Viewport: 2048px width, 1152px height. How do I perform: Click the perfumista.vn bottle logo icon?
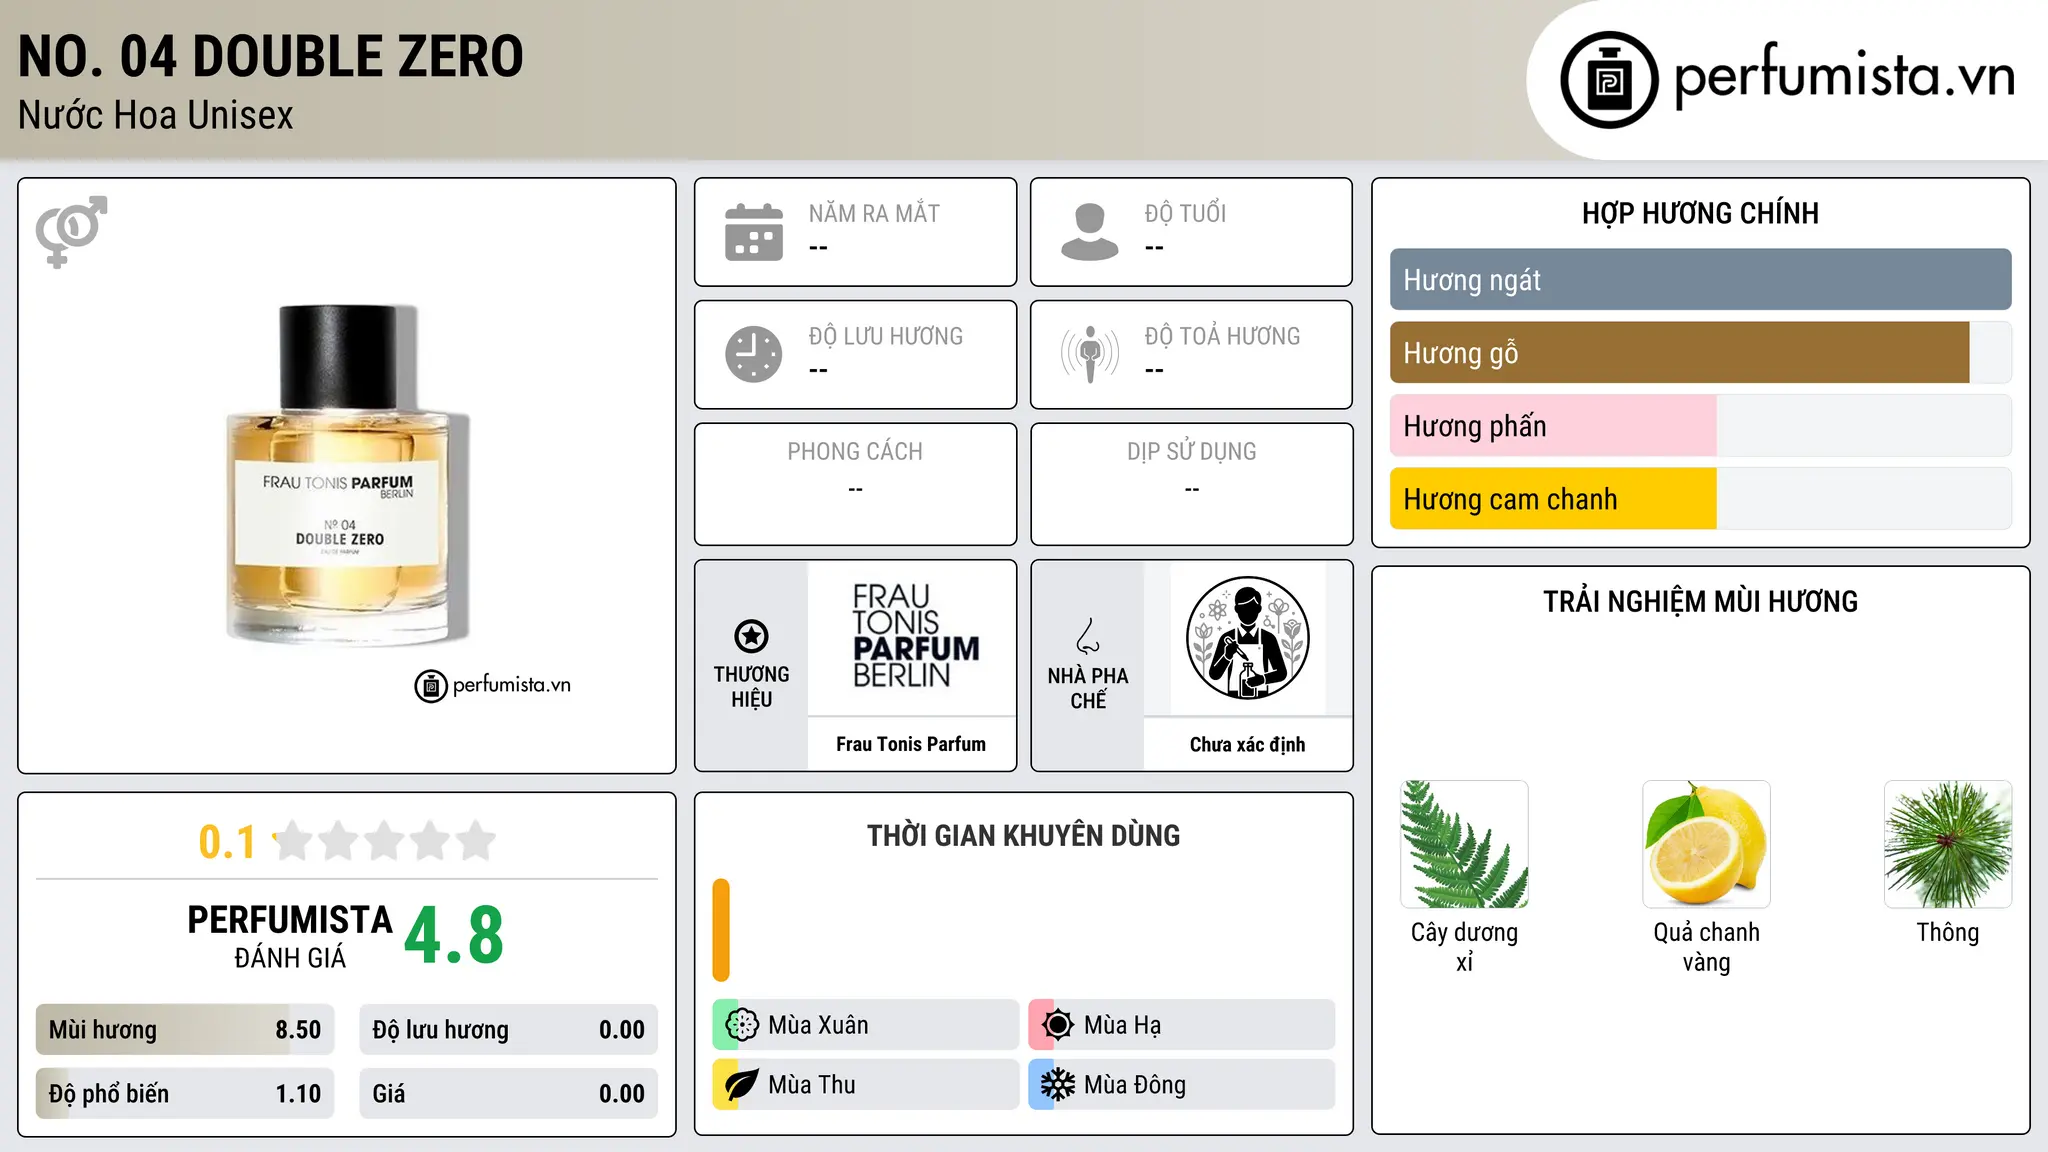1609,80
